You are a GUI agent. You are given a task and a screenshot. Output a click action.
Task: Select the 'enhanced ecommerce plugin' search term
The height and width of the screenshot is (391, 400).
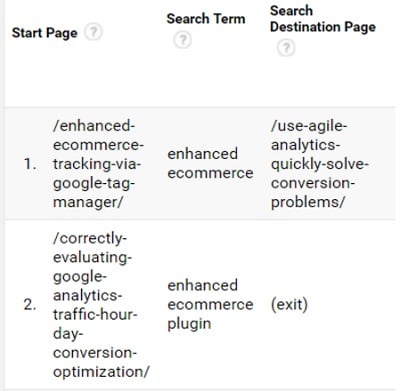(x=210, y=304)
